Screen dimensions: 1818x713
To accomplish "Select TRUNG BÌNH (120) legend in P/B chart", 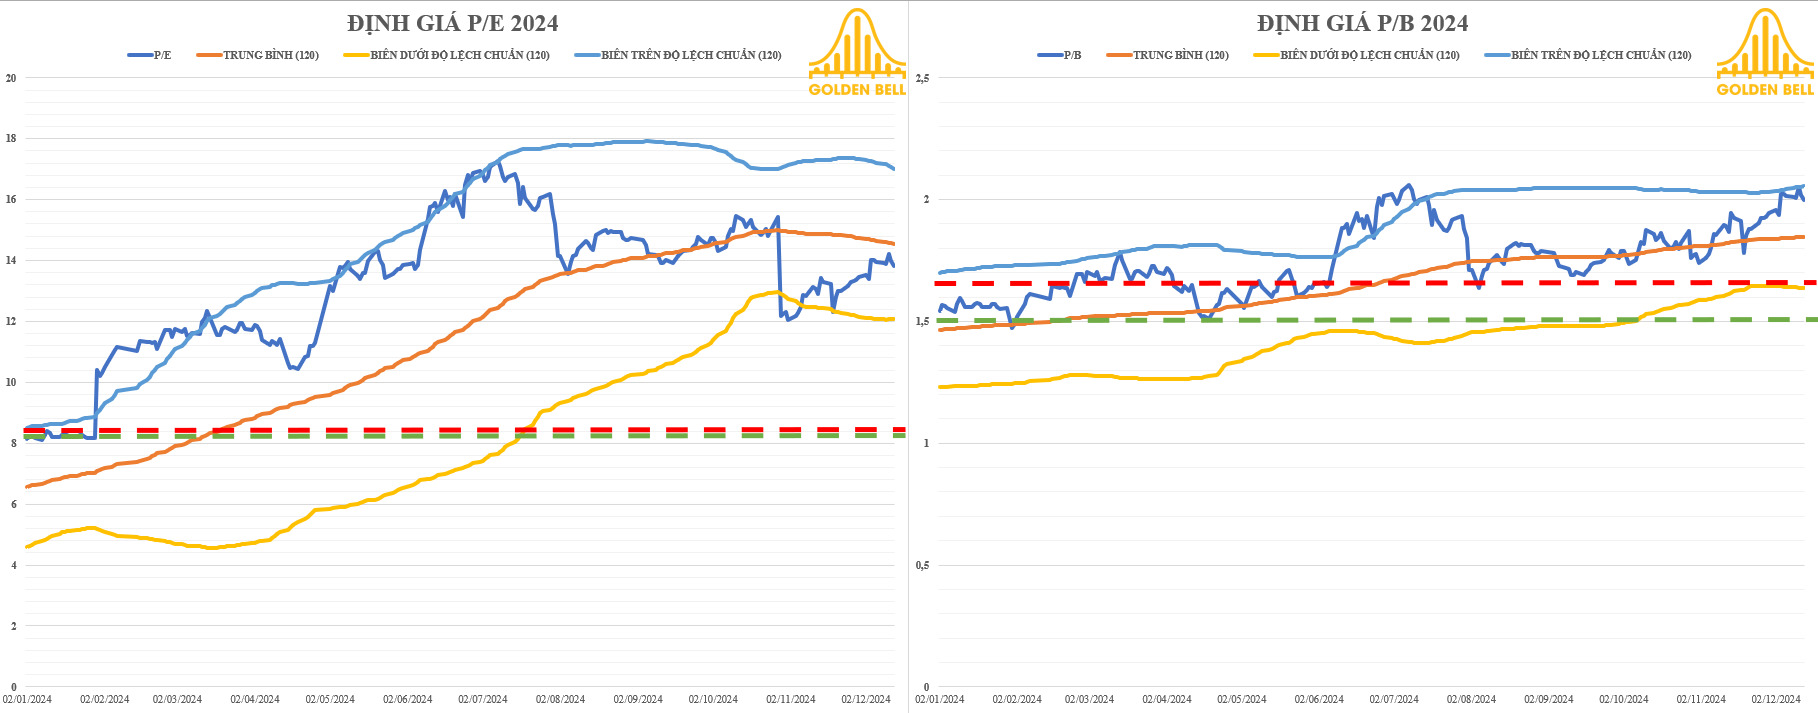I will click(1168, 55).
